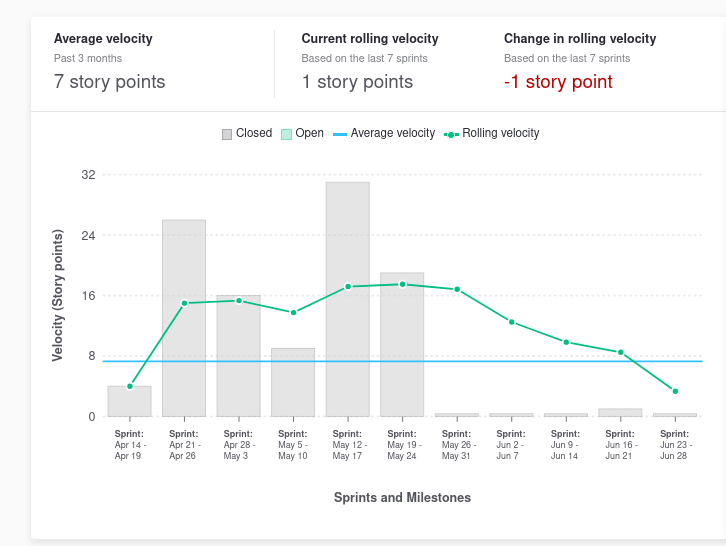This screenshot has width=726, height=546.
Task: Select the May 5 - May 10 sprint bar
Action: tap(293, 385)
